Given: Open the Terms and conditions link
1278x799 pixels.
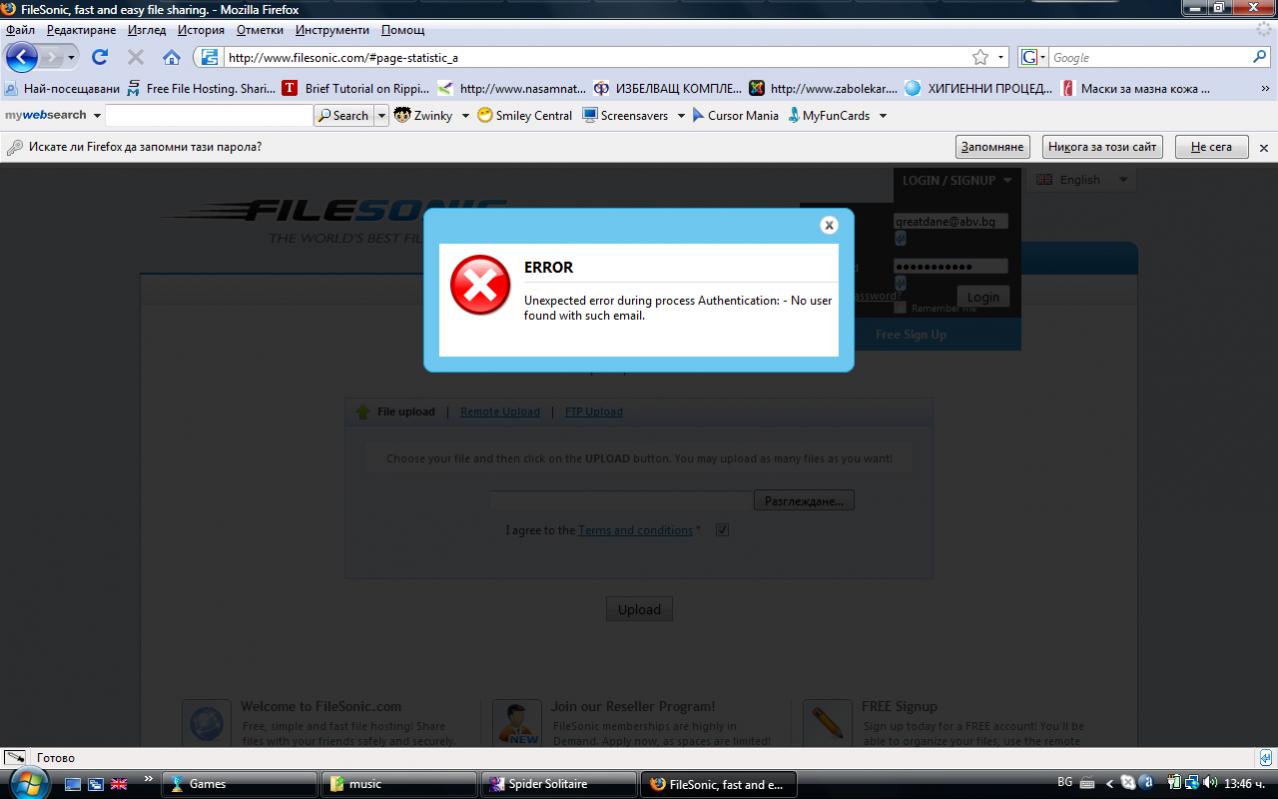Looking at the screenshot, I should click(x=635, y=530).
